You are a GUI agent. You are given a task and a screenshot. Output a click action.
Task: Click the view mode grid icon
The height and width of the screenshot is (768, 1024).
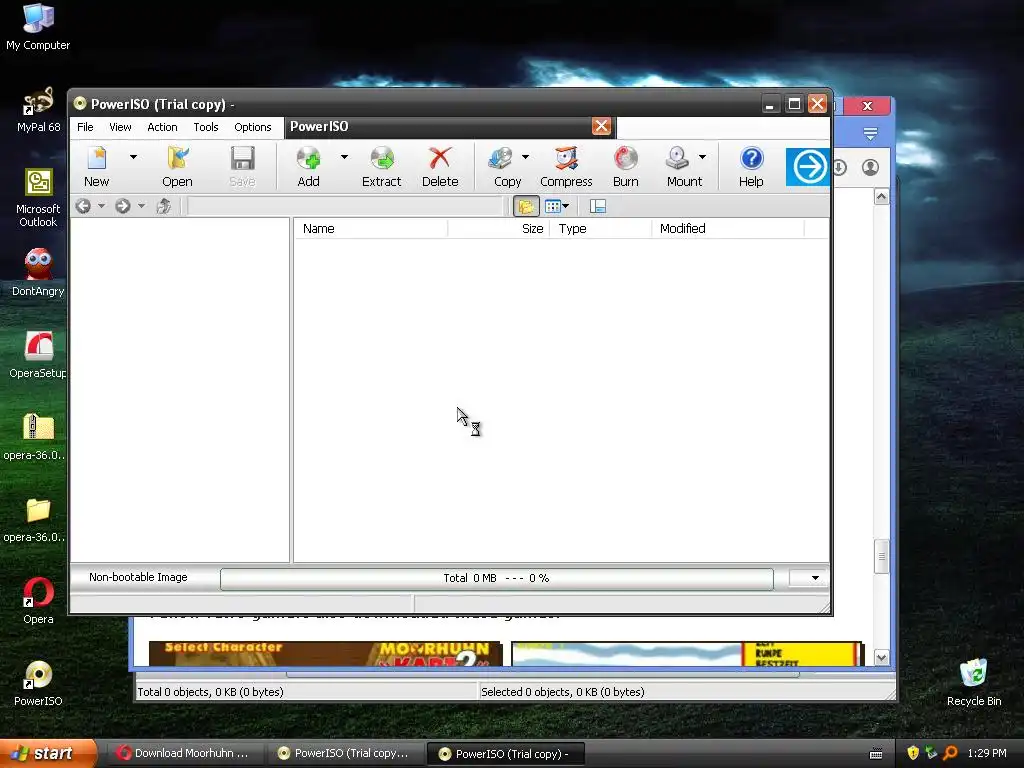(552, 206)
